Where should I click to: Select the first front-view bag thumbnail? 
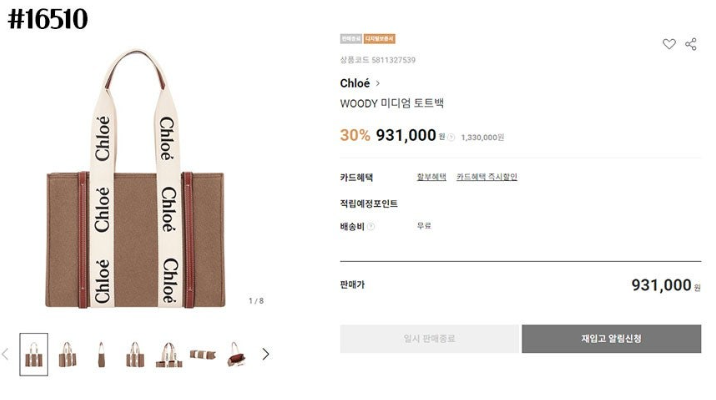click(34, 354)
